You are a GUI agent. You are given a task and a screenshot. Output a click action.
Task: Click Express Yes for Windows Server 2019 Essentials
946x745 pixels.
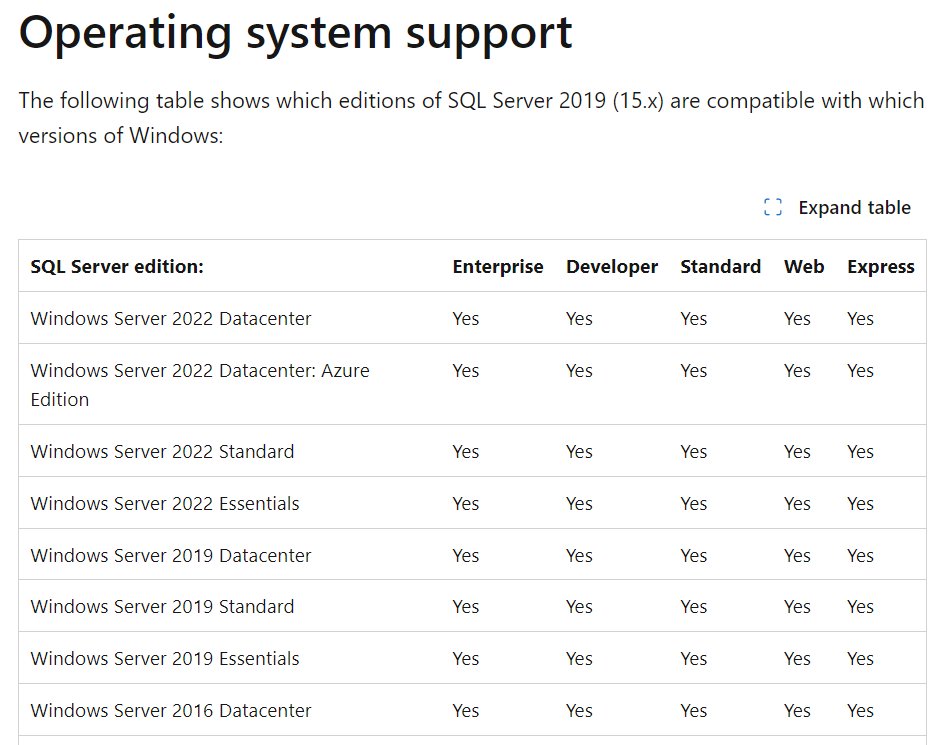(860, 659)
